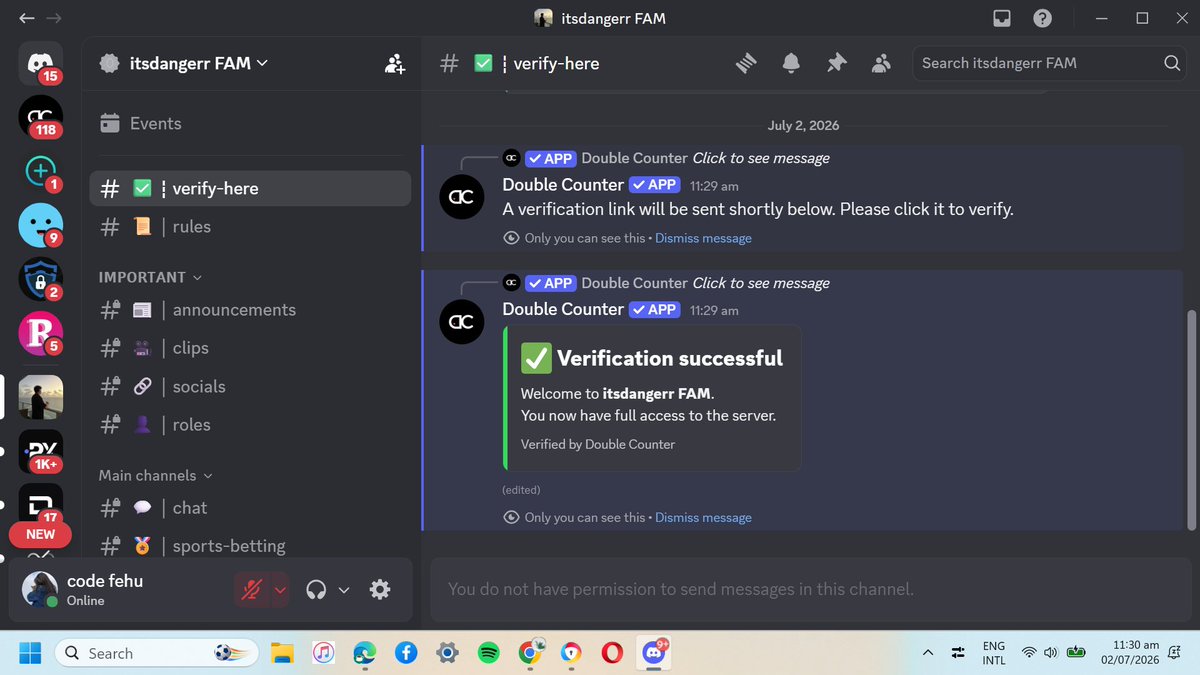The image size is (1200, 675).
Task: Select the verify-here channel in sidebar
Action: 250,188
